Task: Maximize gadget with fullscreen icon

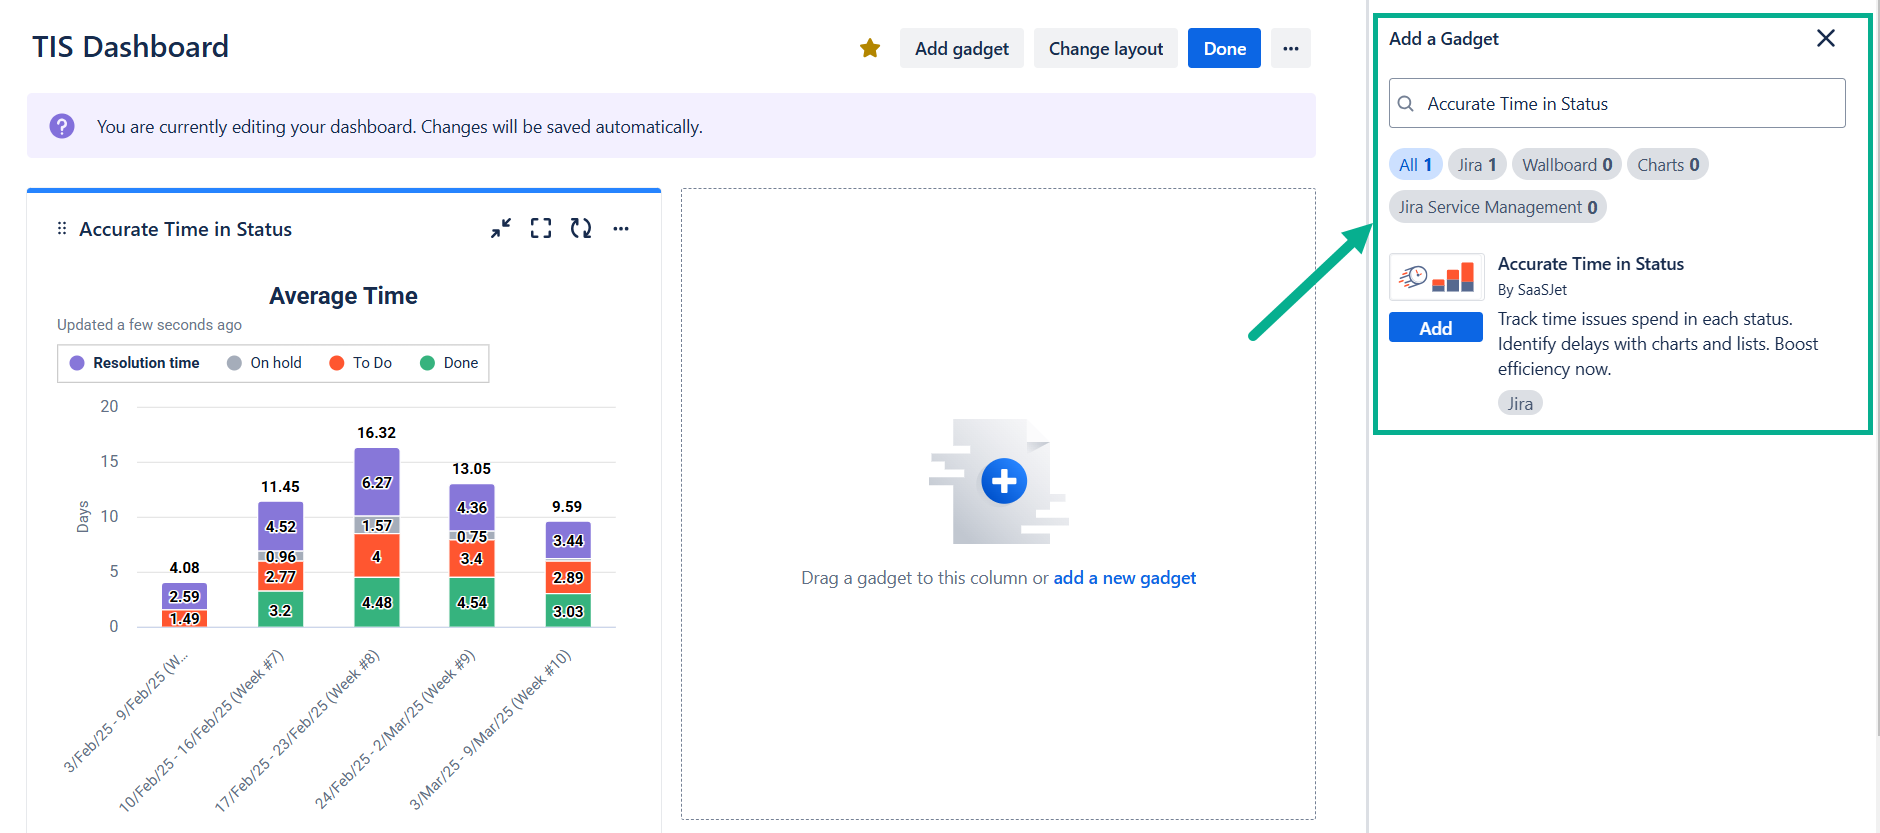Action: click(541, 229)
